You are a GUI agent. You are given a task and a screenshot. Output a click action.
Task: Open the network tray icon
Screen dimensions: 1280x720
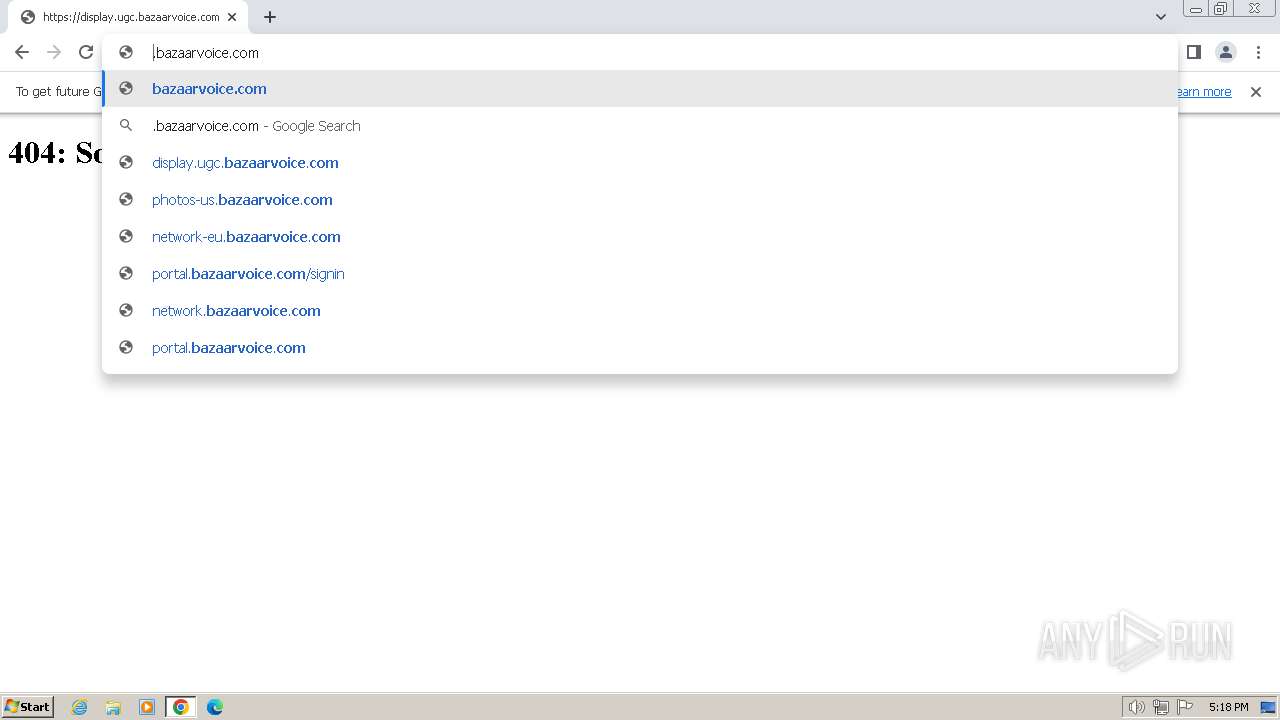[1161, 707]
